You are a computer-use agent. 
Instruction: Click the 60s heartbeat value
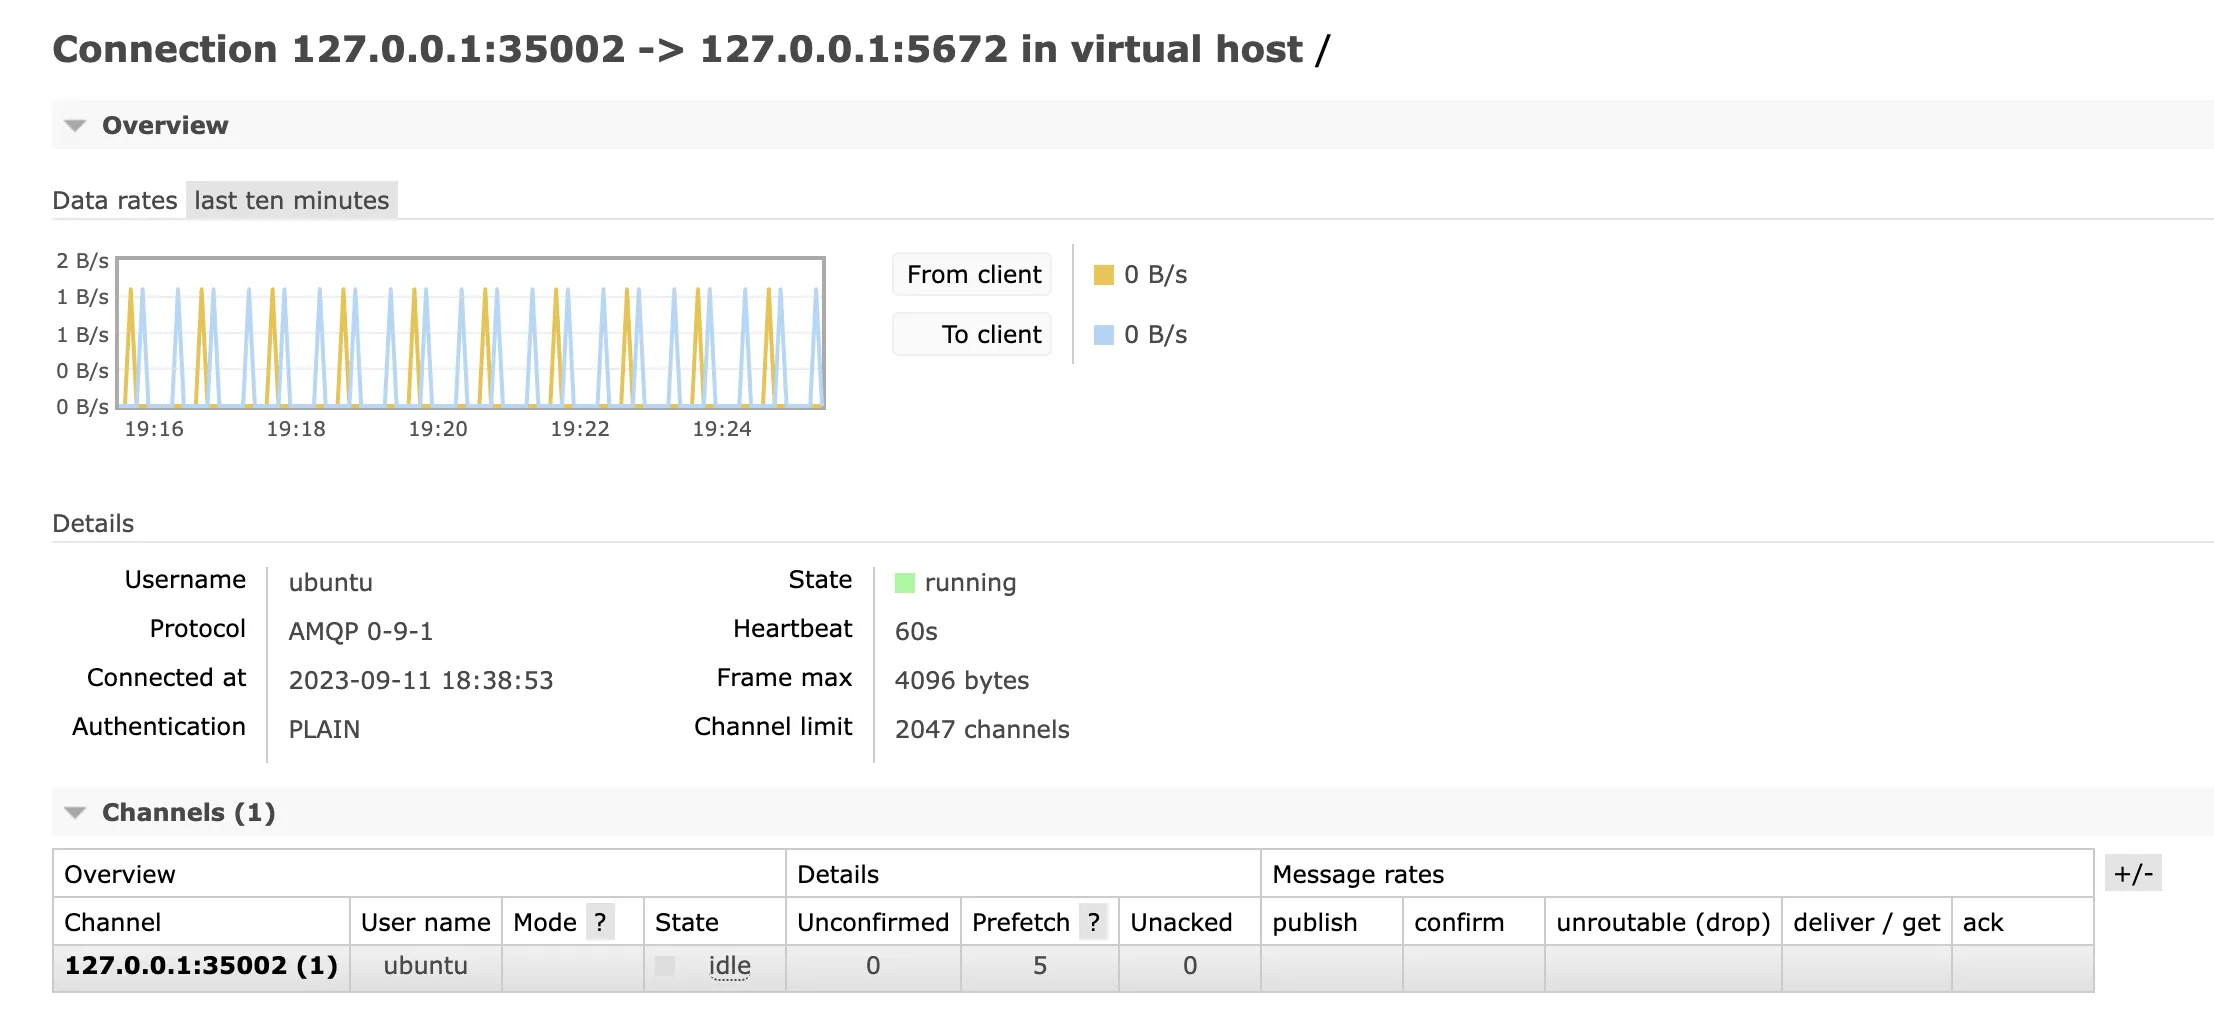tap(915, 632)
